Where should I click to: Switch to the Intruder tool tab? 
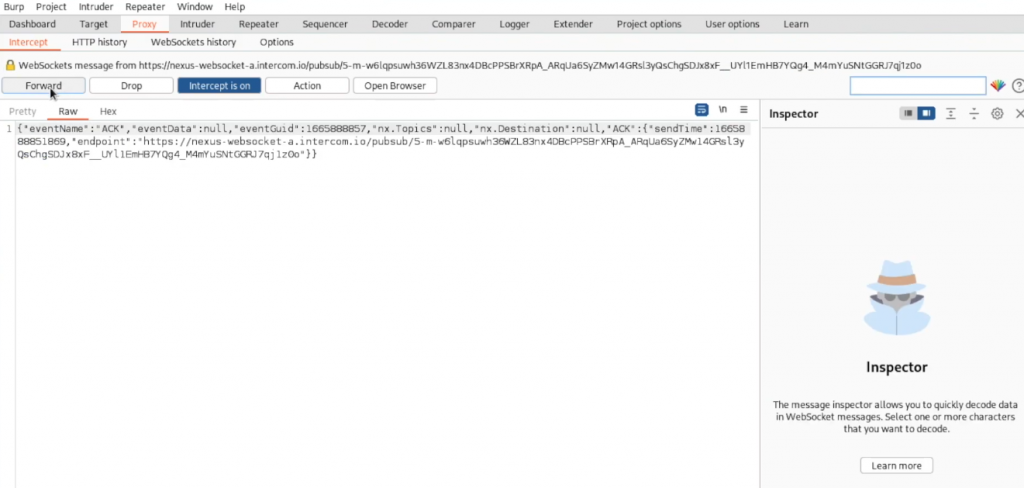pyautogui.click(x=197, y=24)
